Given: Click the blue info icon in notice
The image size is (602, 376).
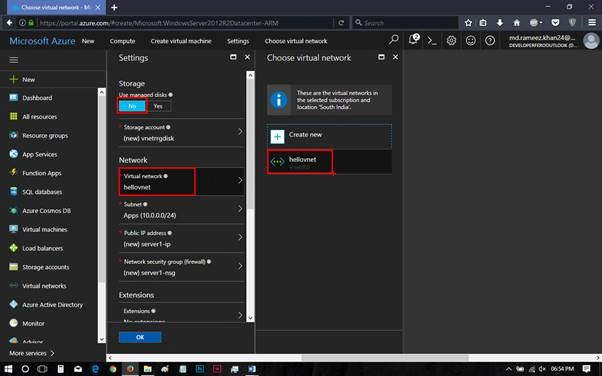Looking at the screenshot, I should click(x=279, y=100).
